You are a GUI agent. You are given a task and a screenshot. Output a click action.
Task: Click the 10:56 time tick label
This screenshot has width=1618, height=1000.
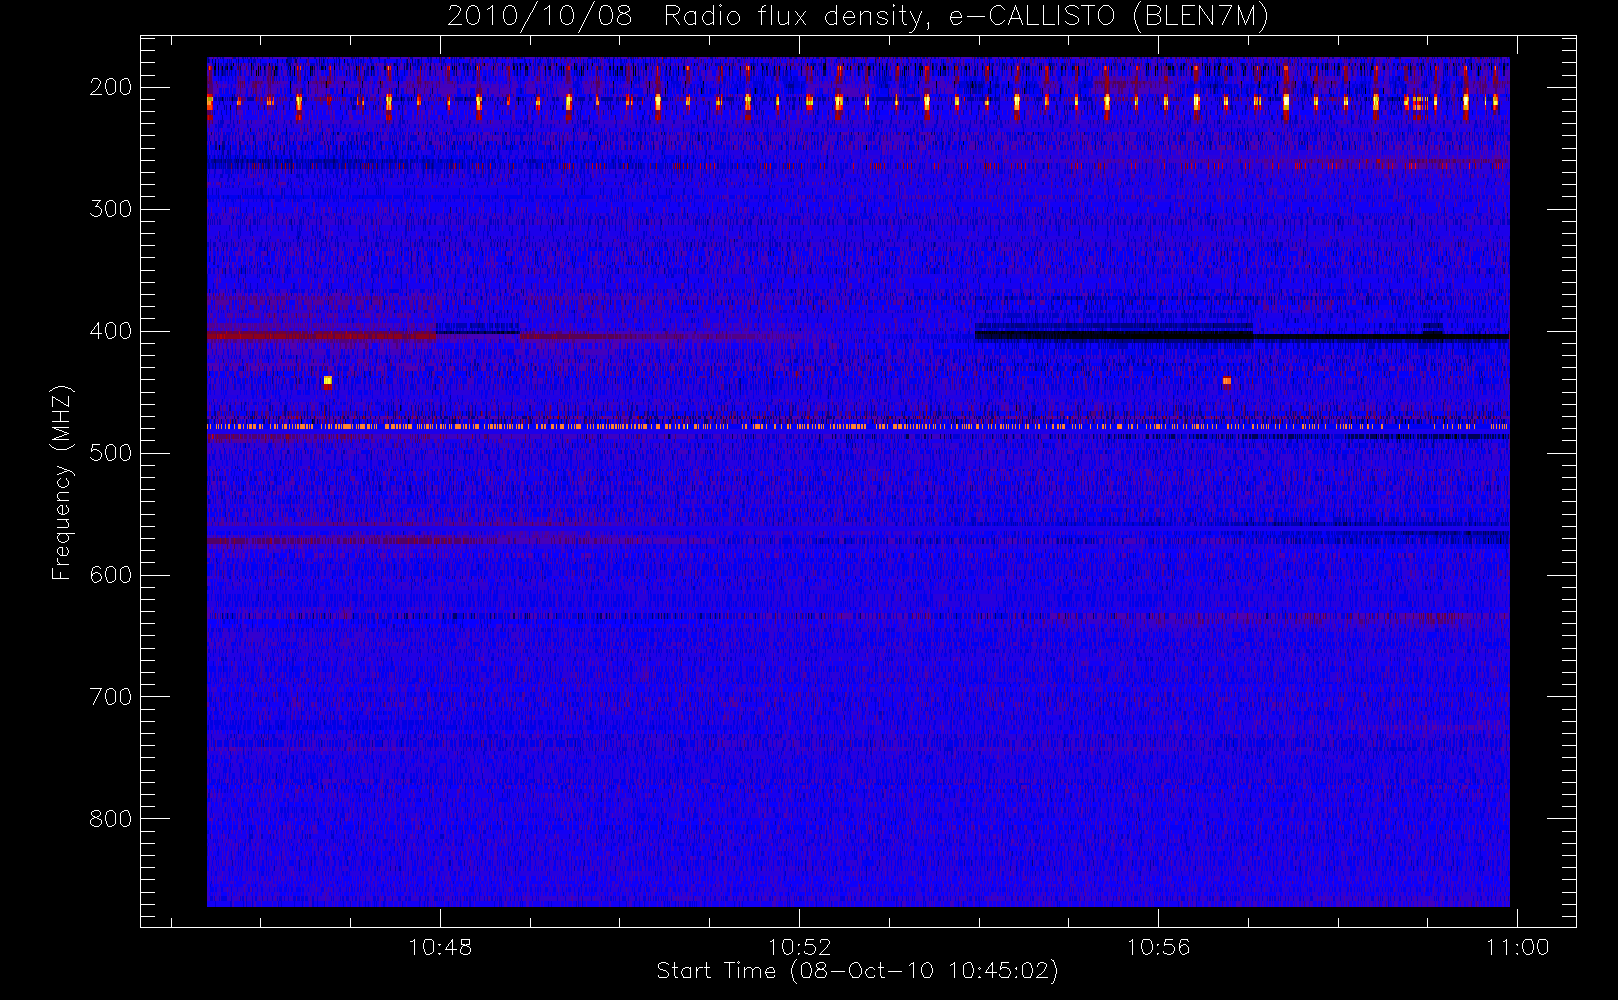(x=1158, y=947)
